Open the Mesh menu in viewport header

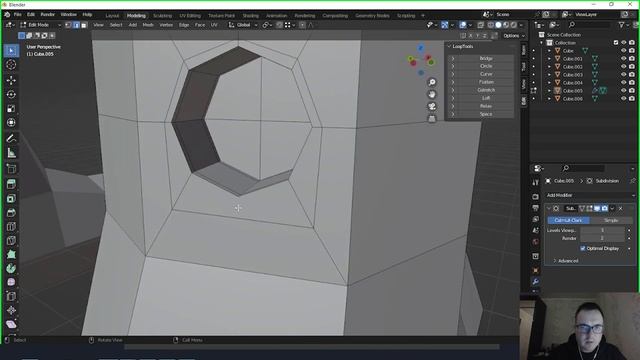148,25
